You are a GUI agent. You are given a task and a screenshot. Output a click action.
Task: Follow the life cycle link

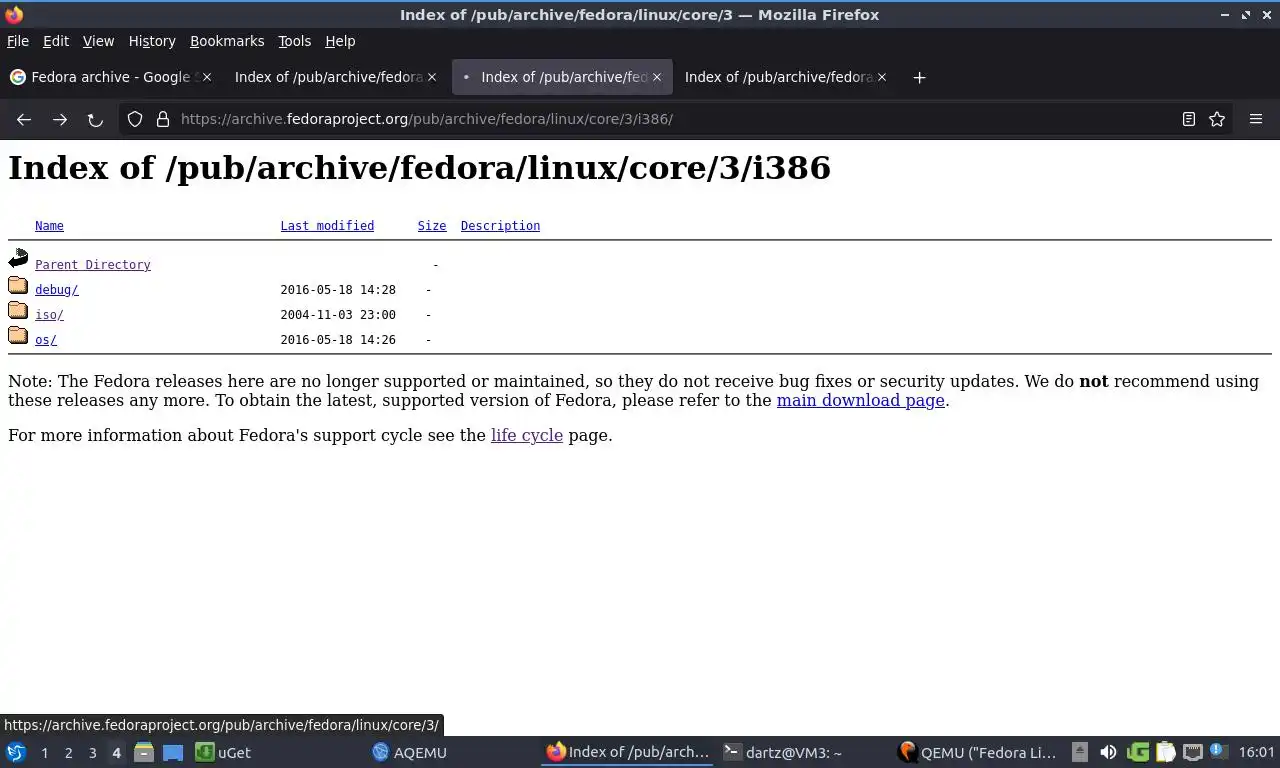point(527,435)
